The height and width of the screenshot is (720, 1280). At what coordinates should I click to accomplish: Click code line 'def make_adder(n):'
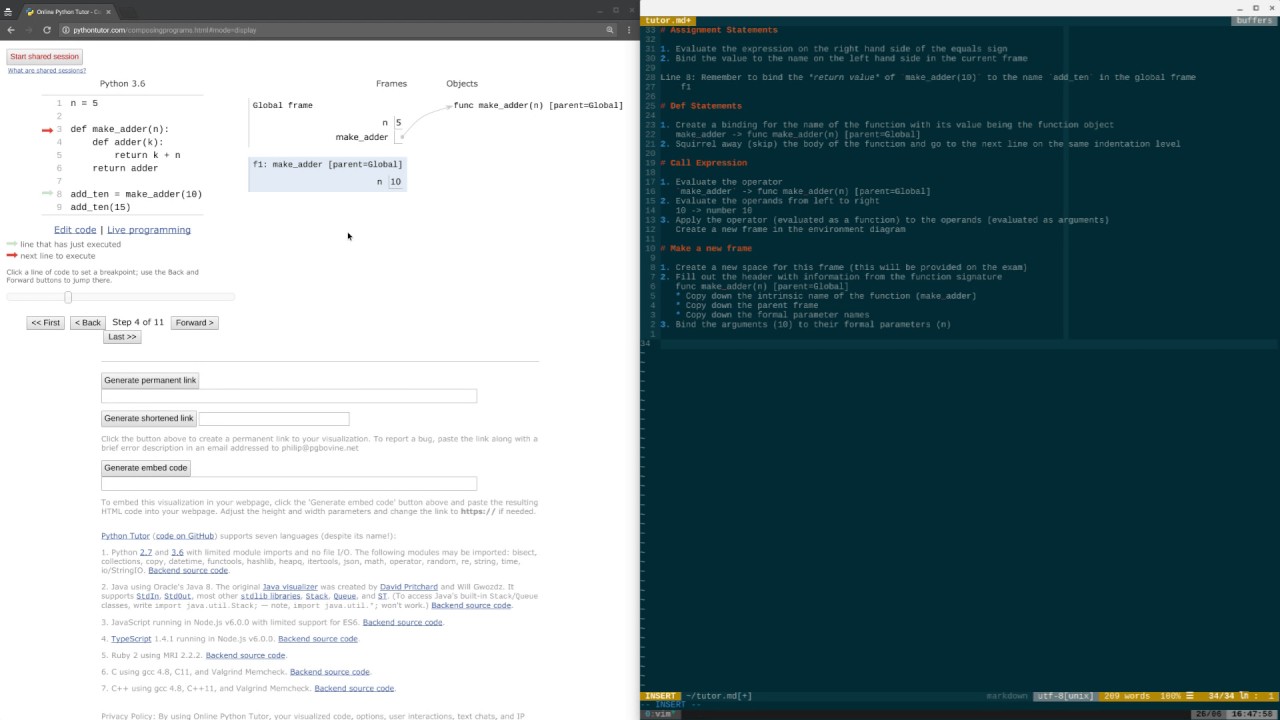pyautogui.click(x=119, y=129)
